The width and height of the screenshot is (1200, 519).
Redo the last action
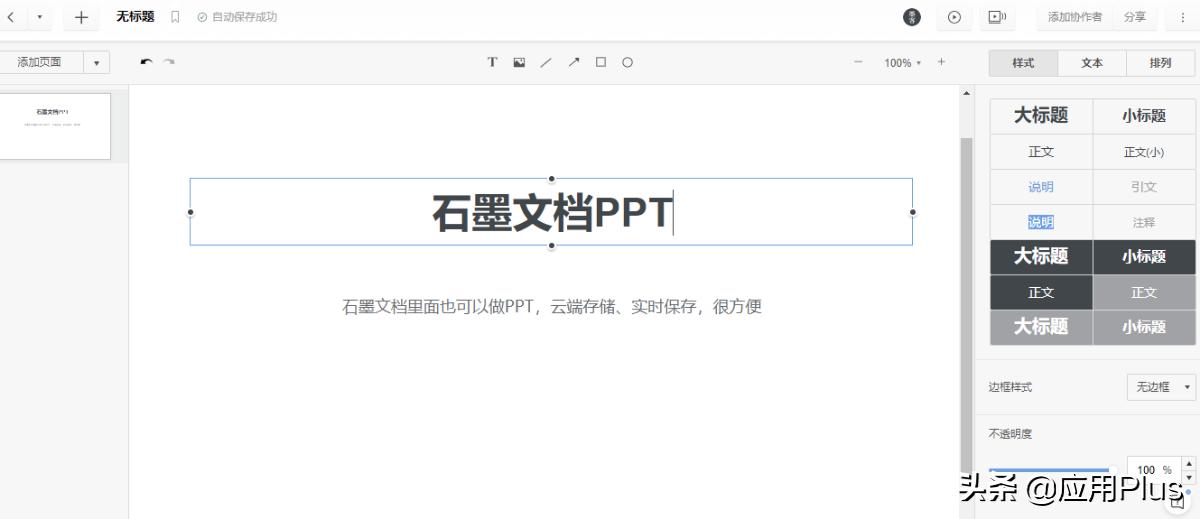pos(169,62)
